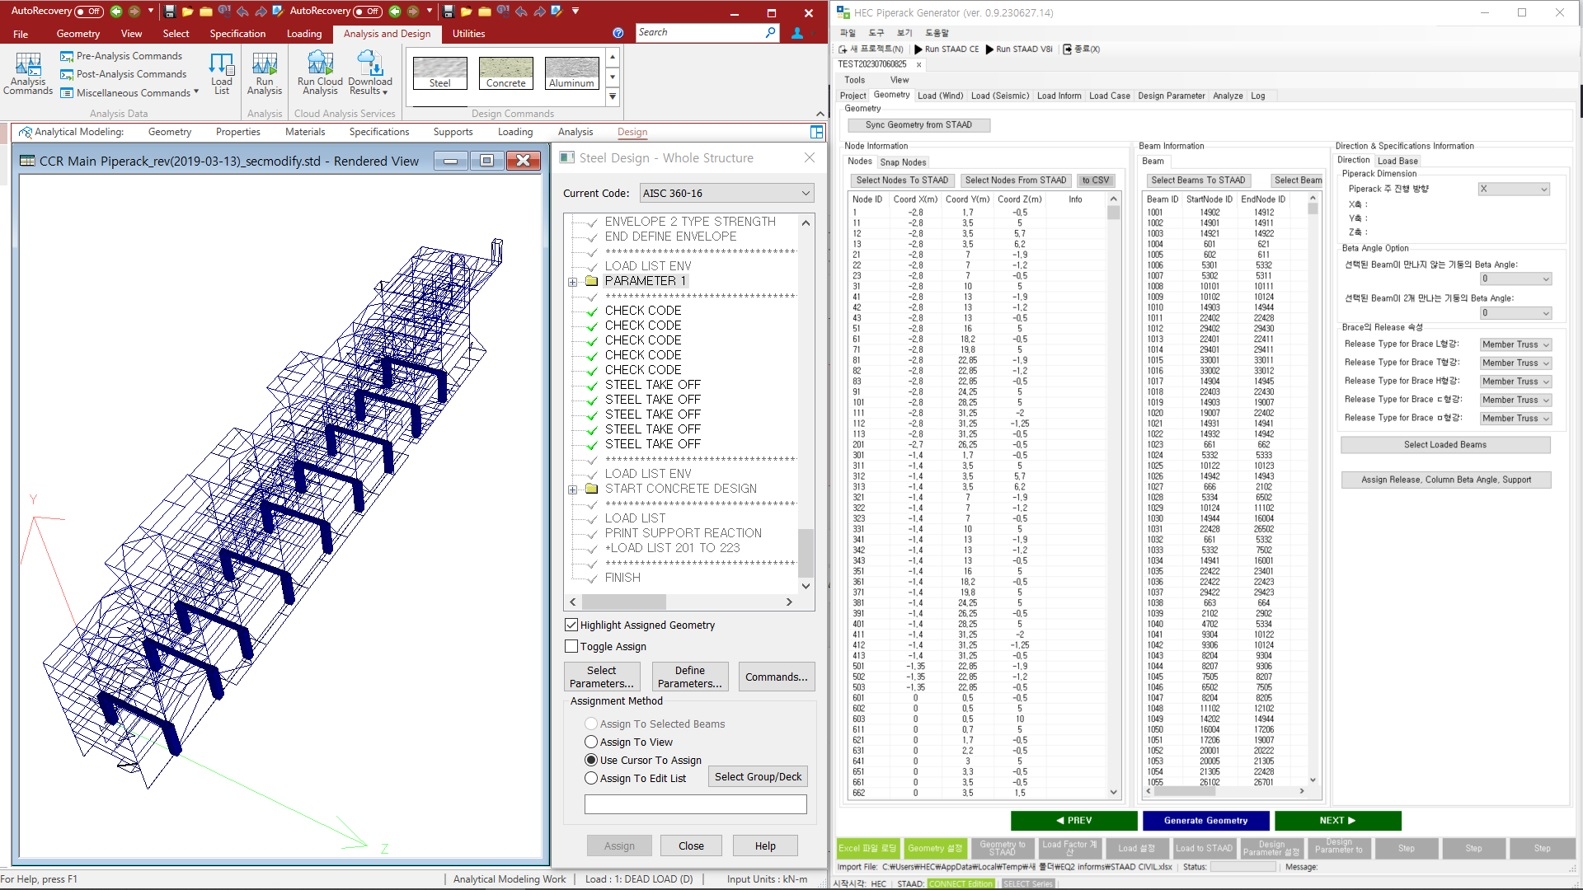Open Release Type for Brace L dropdown
This screenshot has width=1583, height=890.
[x=1515, y=345]
